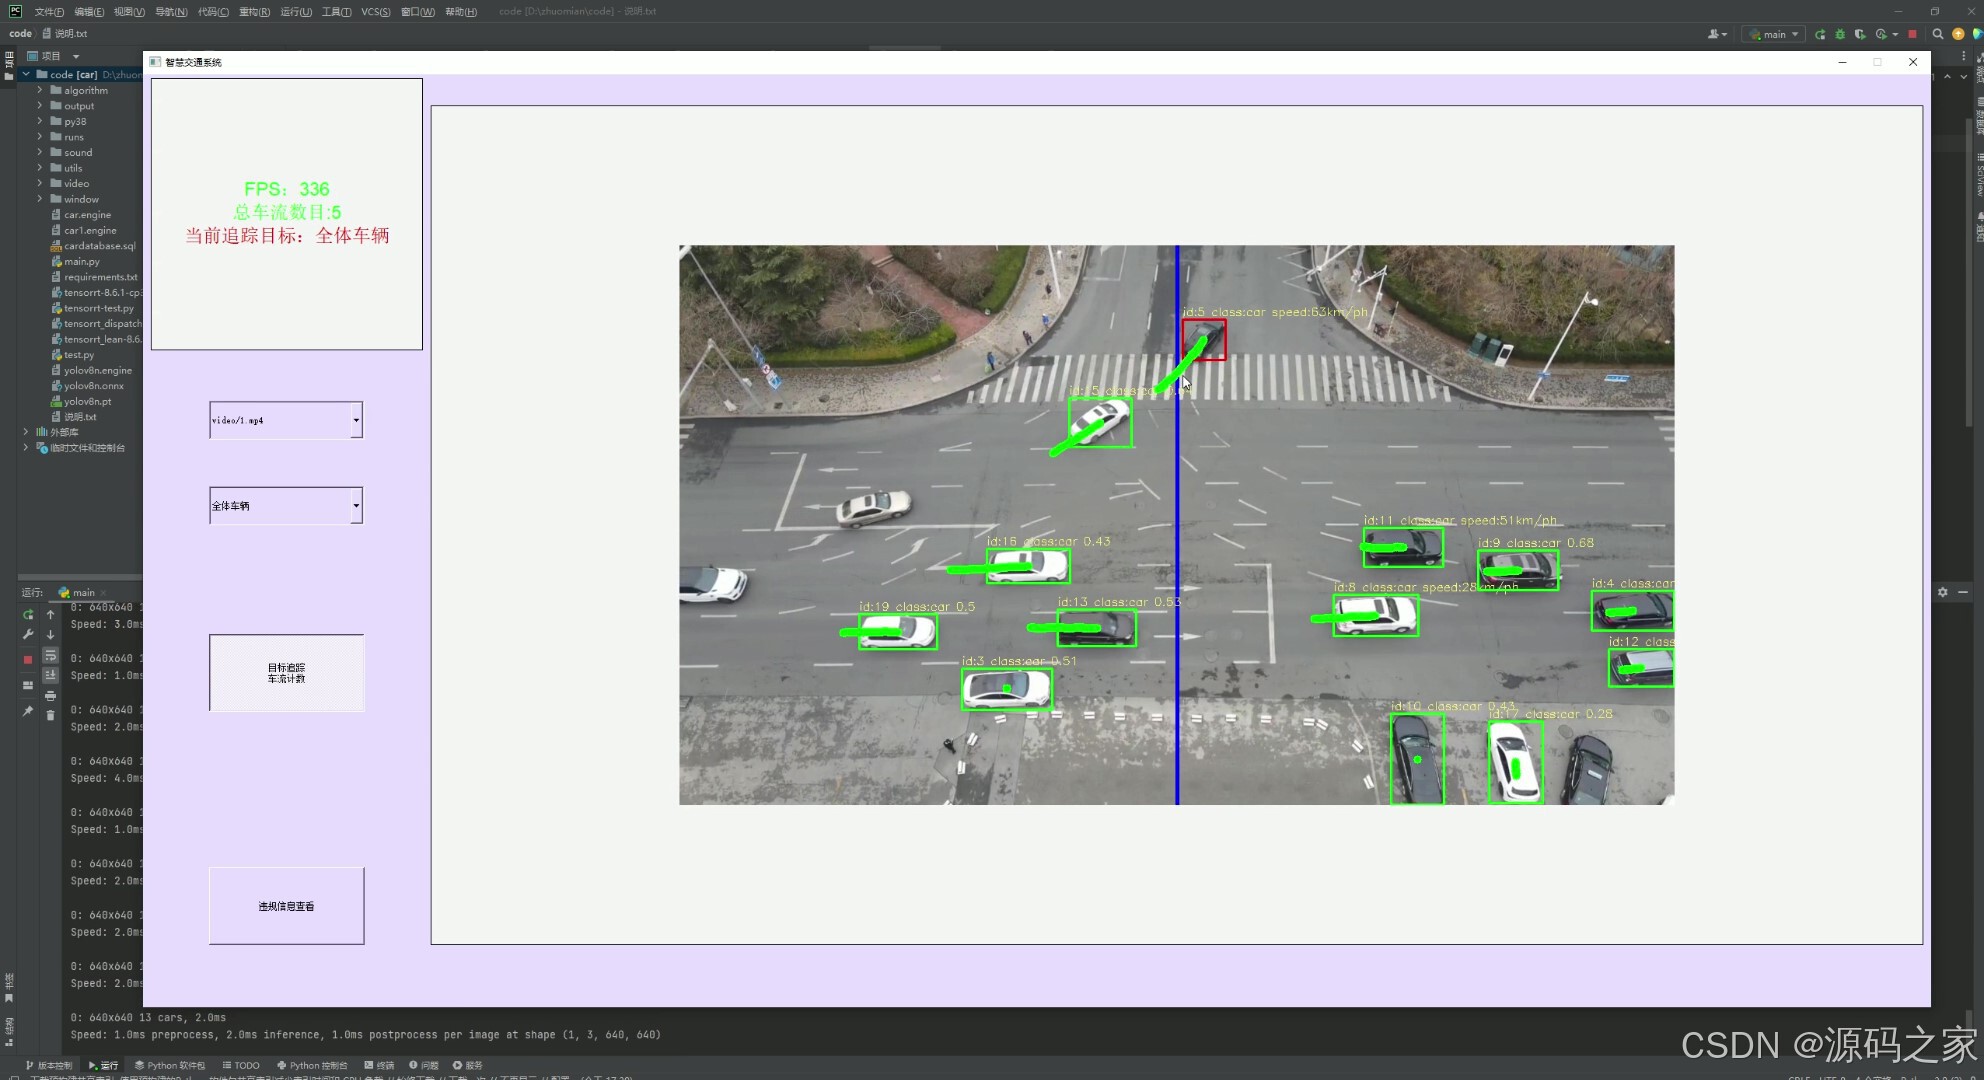Screen dimensions: 1984x1080
Task: Stop the program with the red toolbar square
Action: [1912, 34]
